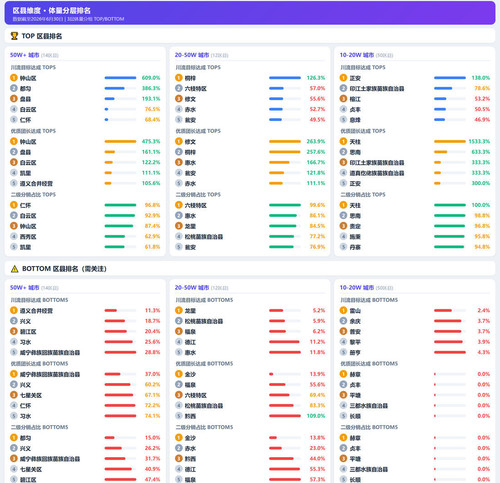500x483 pixels.
Task: Click the 166.7% value
Action: [x=316, y=162]
